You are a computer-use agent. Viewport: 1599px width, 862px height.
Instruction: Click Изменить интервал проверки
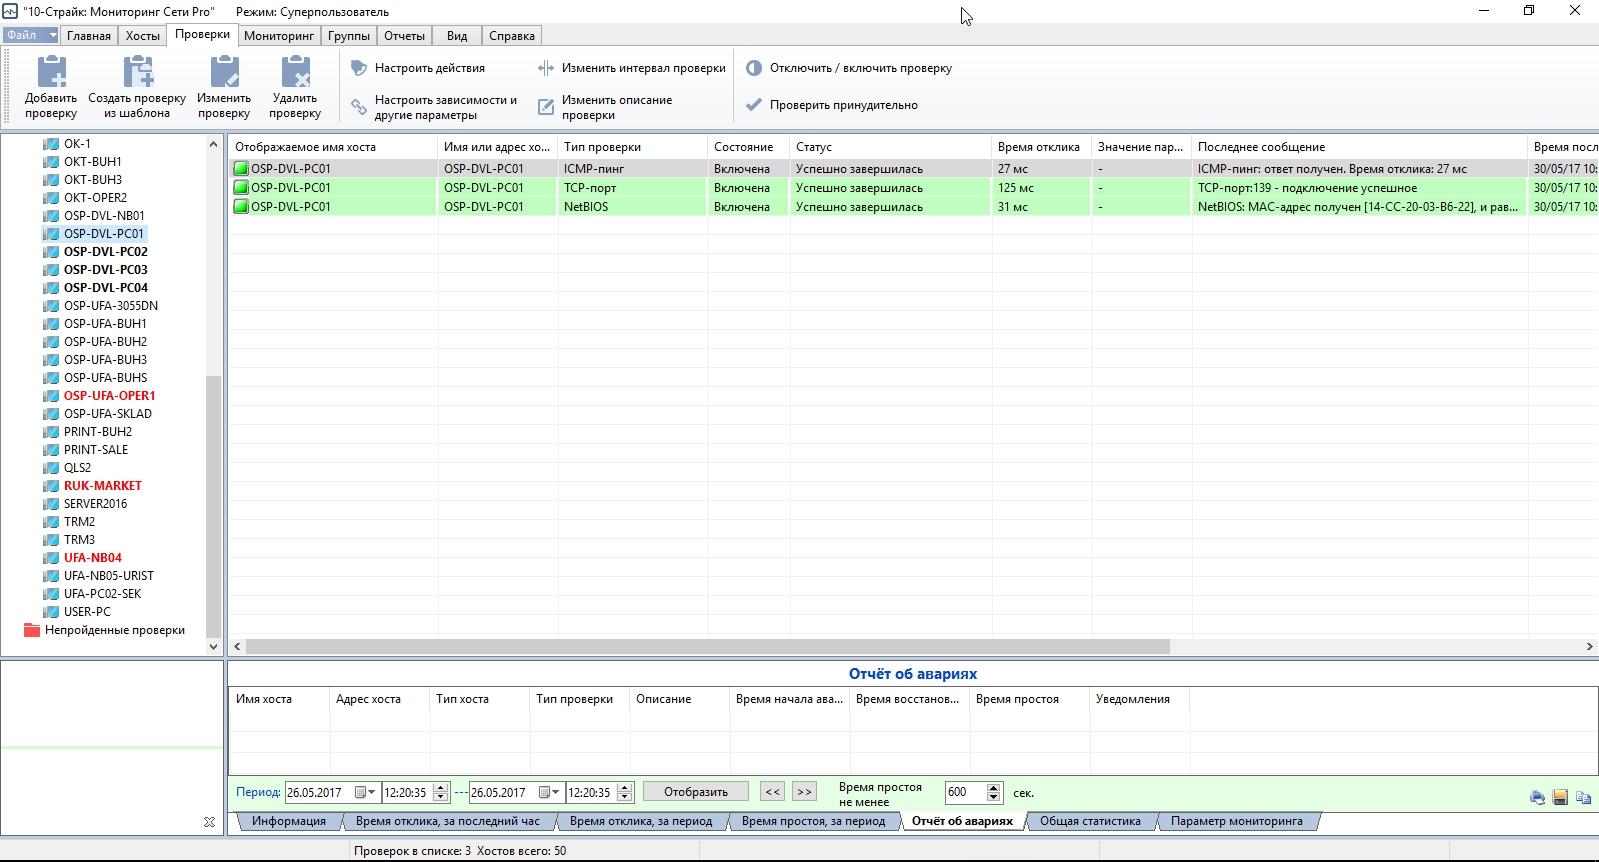[x=631, y=68]
